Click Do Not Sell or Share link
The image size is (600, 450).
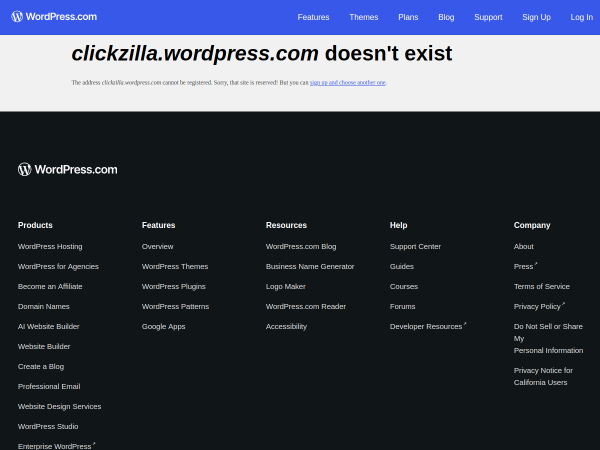pyautogui.click(x=548, y=338)
